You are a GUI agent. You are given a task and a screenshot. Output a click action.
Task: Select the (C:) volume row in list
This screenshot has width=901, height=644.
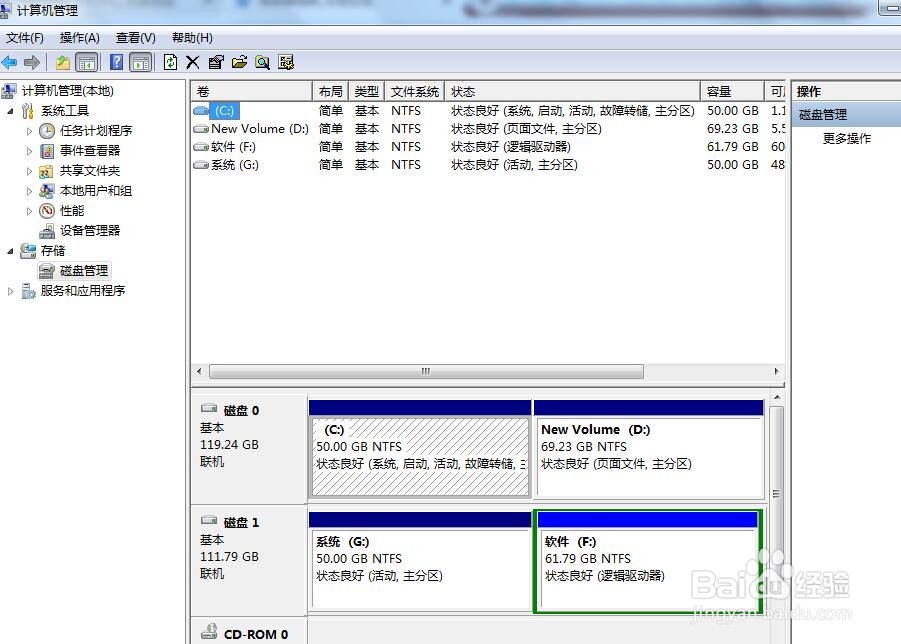point(488,110)
